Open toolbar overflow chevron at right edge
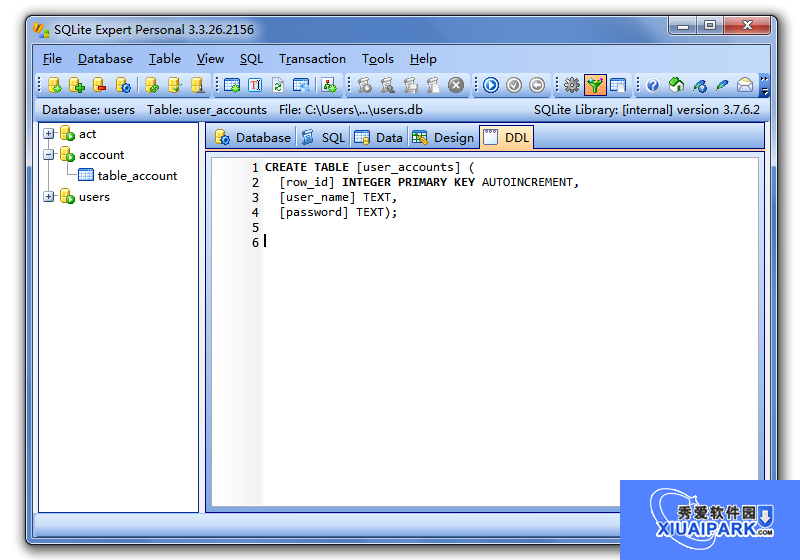The width and height of the screenshot is (800, 560). (x=764, y=85)
